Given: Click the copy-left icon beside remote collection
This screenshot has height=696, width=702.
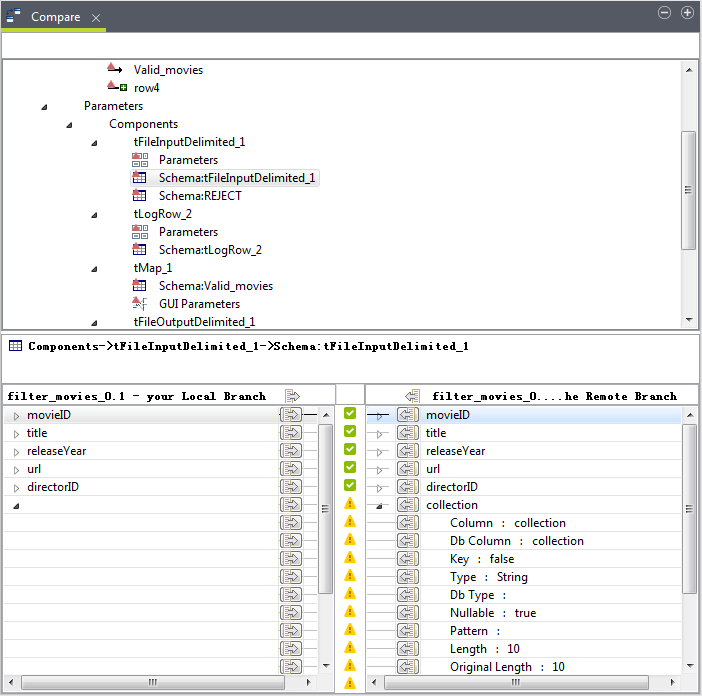Looking at the screenshot, I should tap(407, 505).
